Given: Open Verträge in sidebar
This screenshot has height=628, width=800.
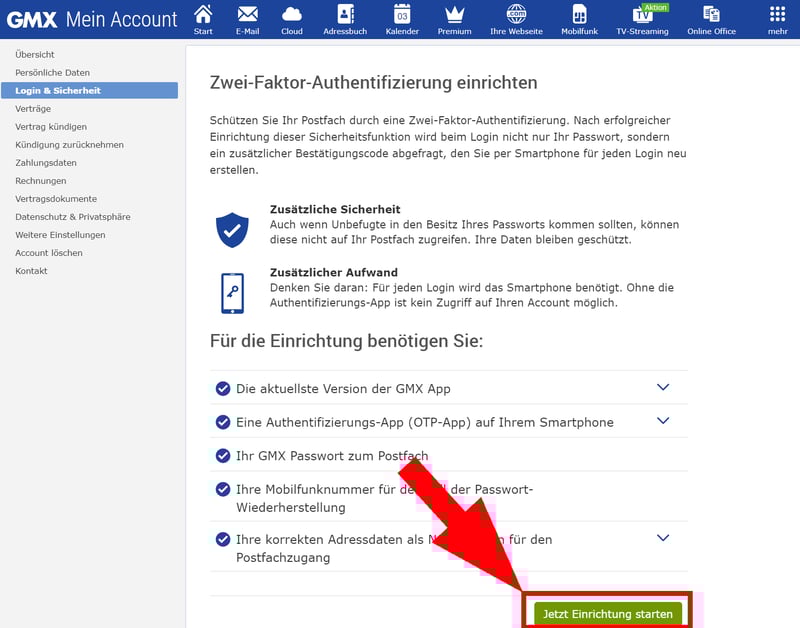Looking at the screenshot, I should 33,109.
